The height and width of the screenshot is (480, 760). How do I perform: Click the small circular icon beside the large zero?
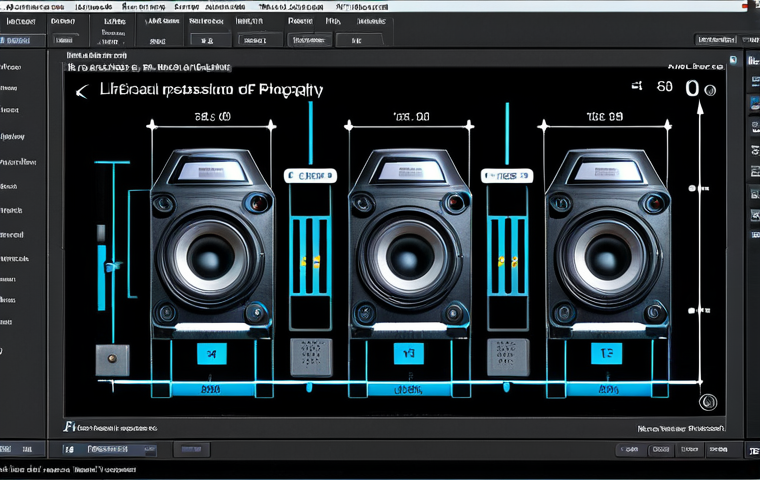click(710, 90)
